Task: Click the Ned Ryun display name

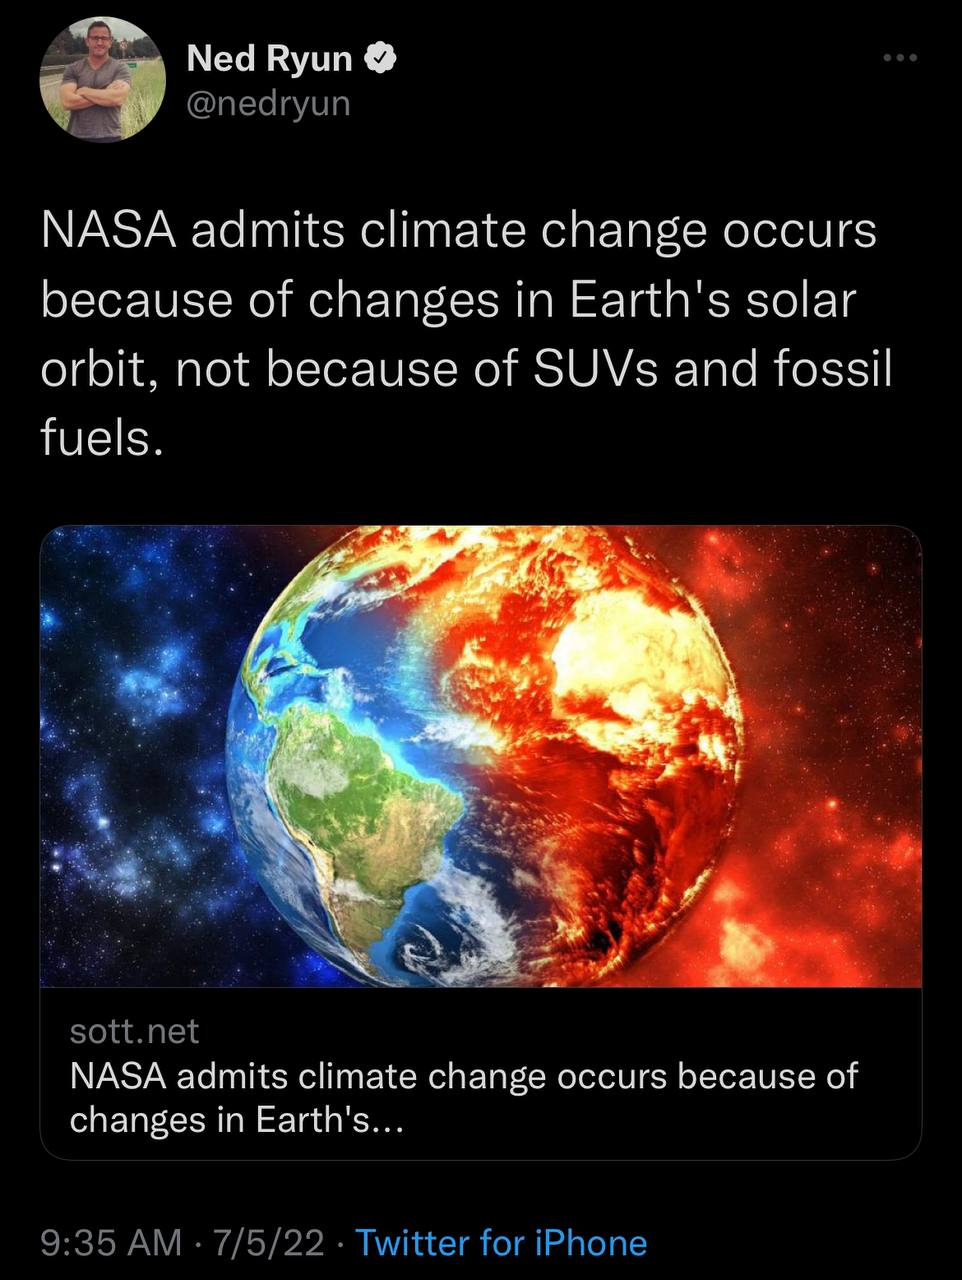Action: pos(270,59)
